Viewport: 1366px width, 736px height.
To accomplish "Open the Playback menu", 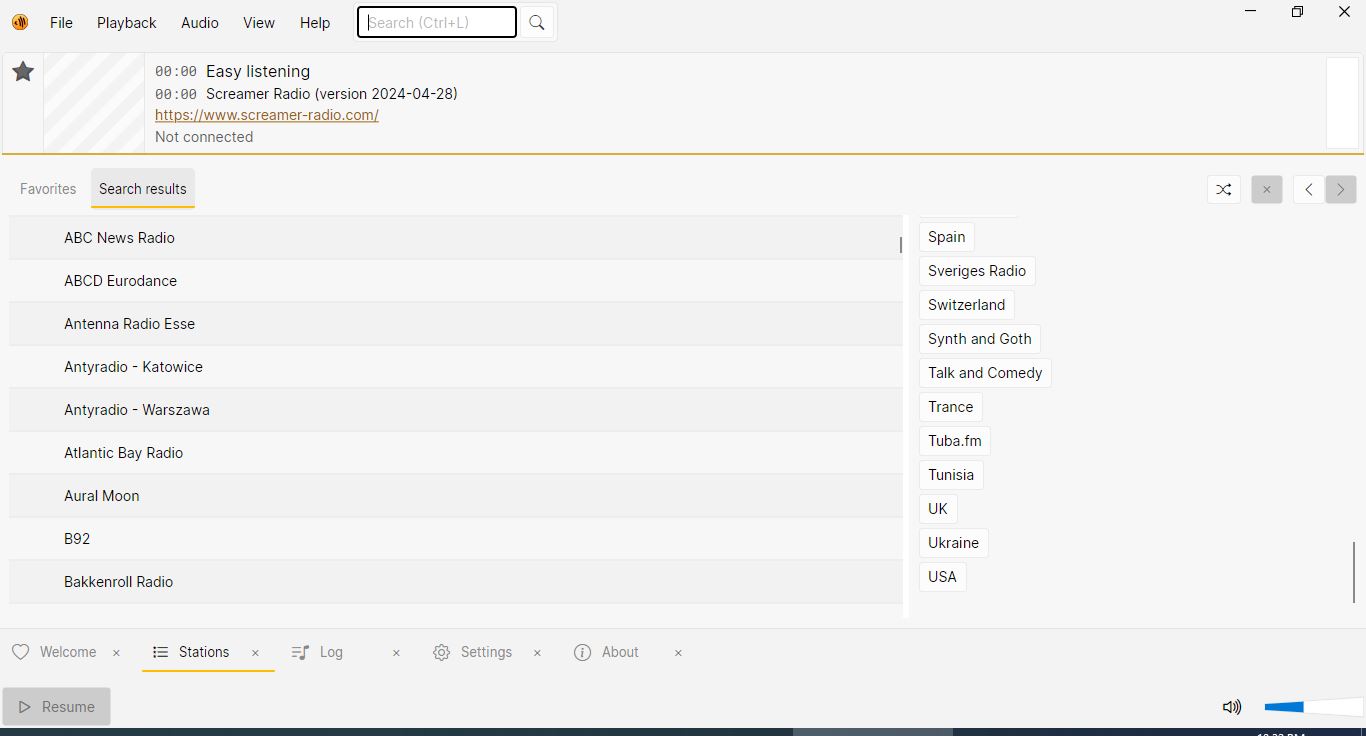I will coord(127,23).
